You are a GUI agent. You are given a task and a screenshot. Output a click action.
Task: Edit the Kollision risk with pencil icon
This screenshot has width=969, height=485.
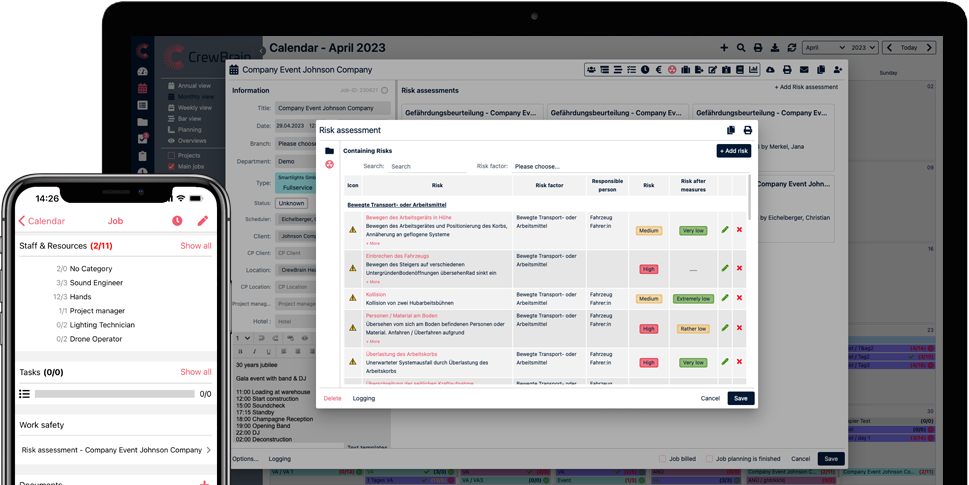tap(725, 298)
